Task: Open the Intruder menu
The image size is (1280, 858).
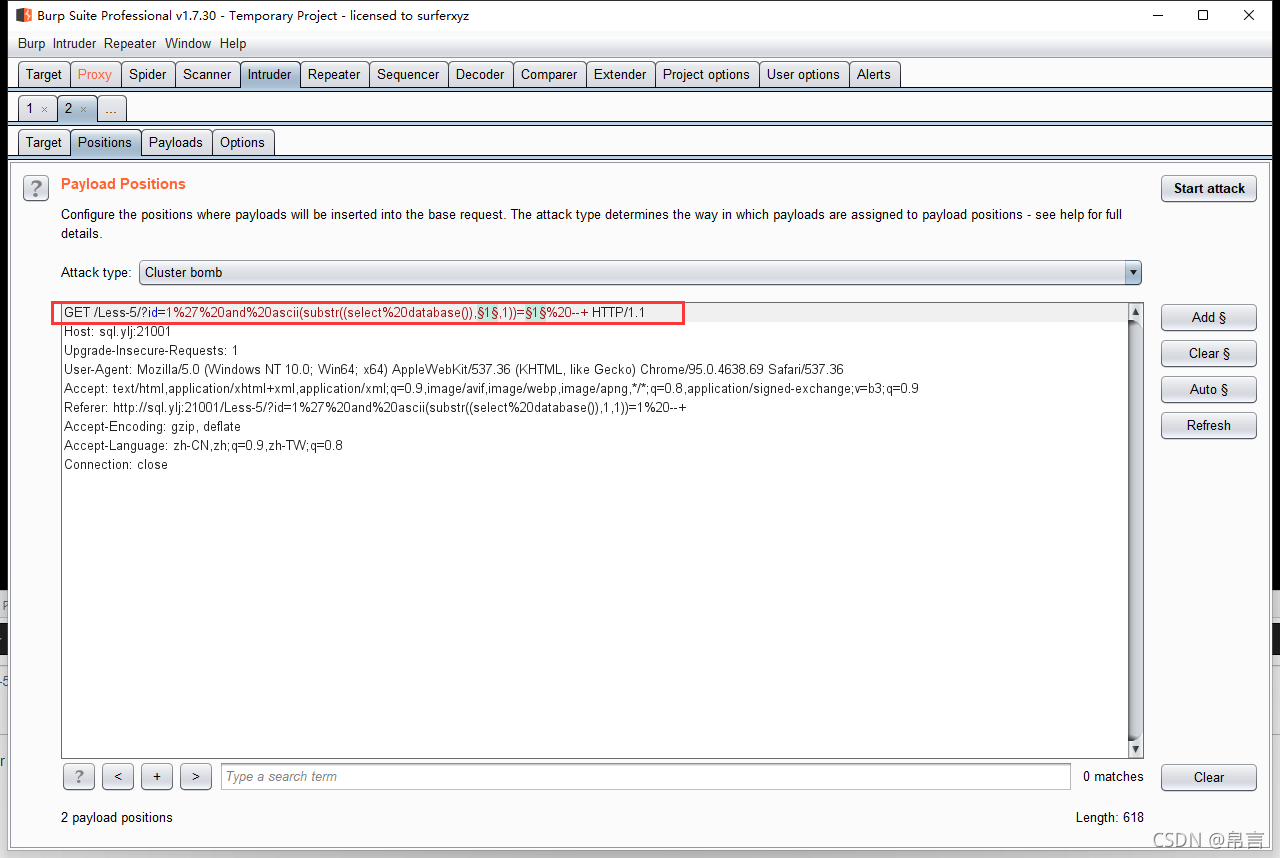Action: (75, 44)
